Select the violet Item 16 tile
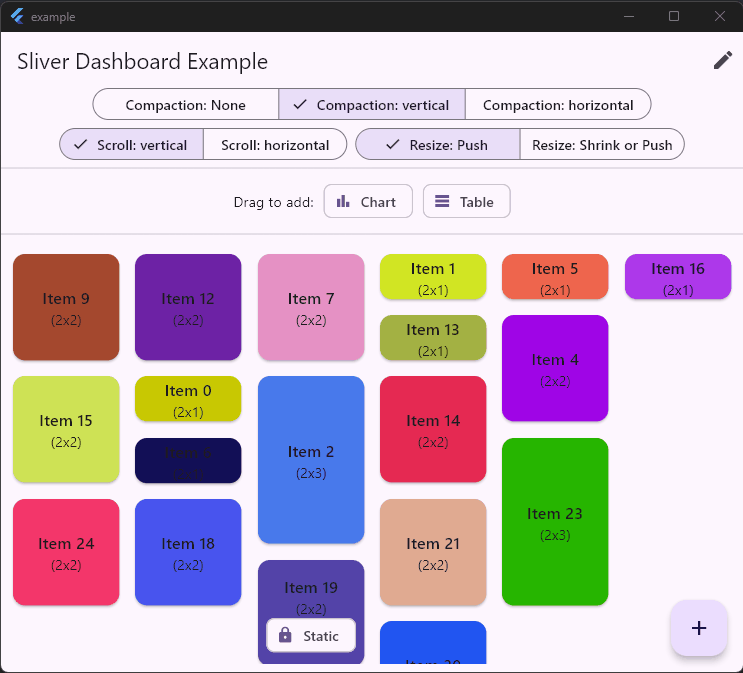743x673 pixels. point(678,277)
